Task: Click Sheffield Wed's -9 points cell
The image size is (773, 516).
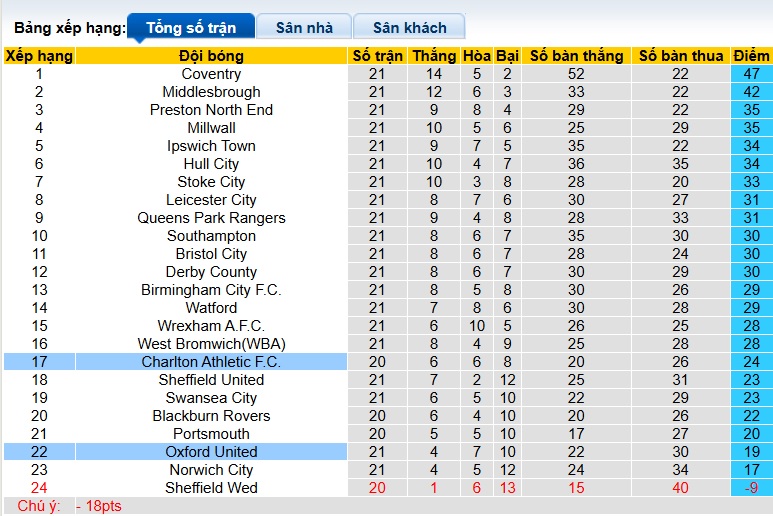Action: click(751, 488)
